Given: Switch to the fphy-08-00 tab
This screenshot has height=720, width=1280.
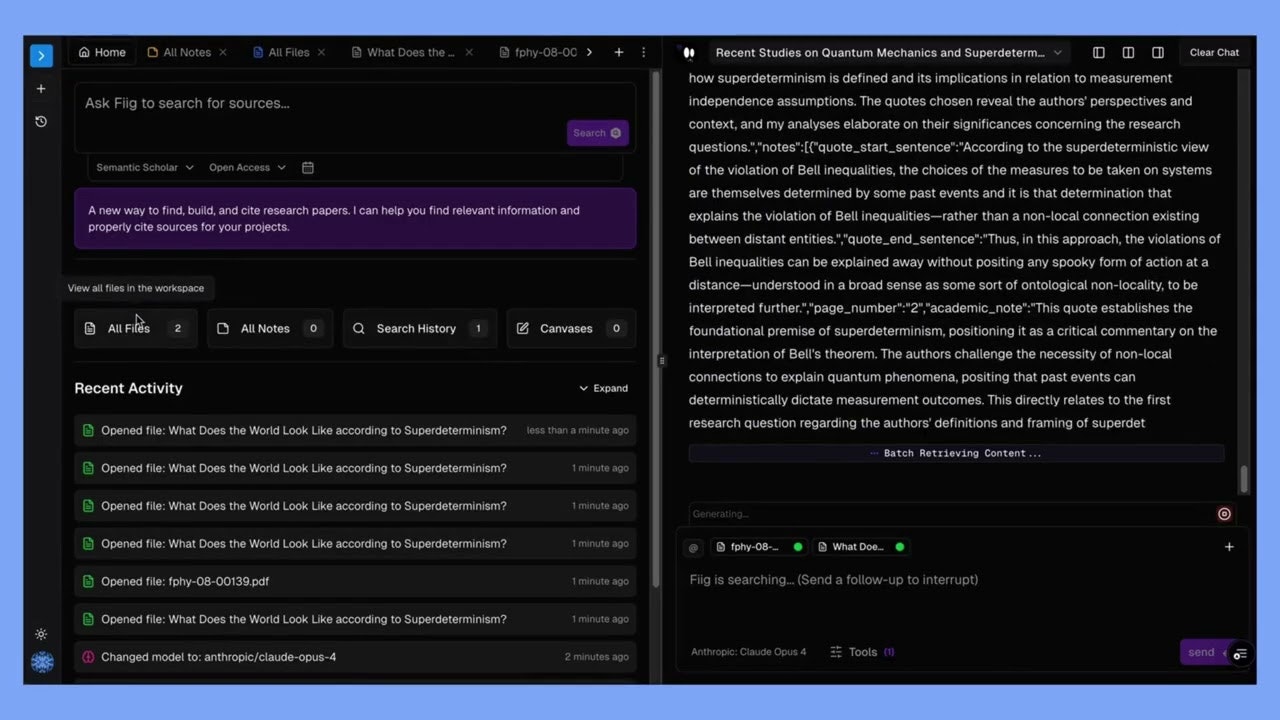Looking at the screenshot, I should click(x=538, y=52).
